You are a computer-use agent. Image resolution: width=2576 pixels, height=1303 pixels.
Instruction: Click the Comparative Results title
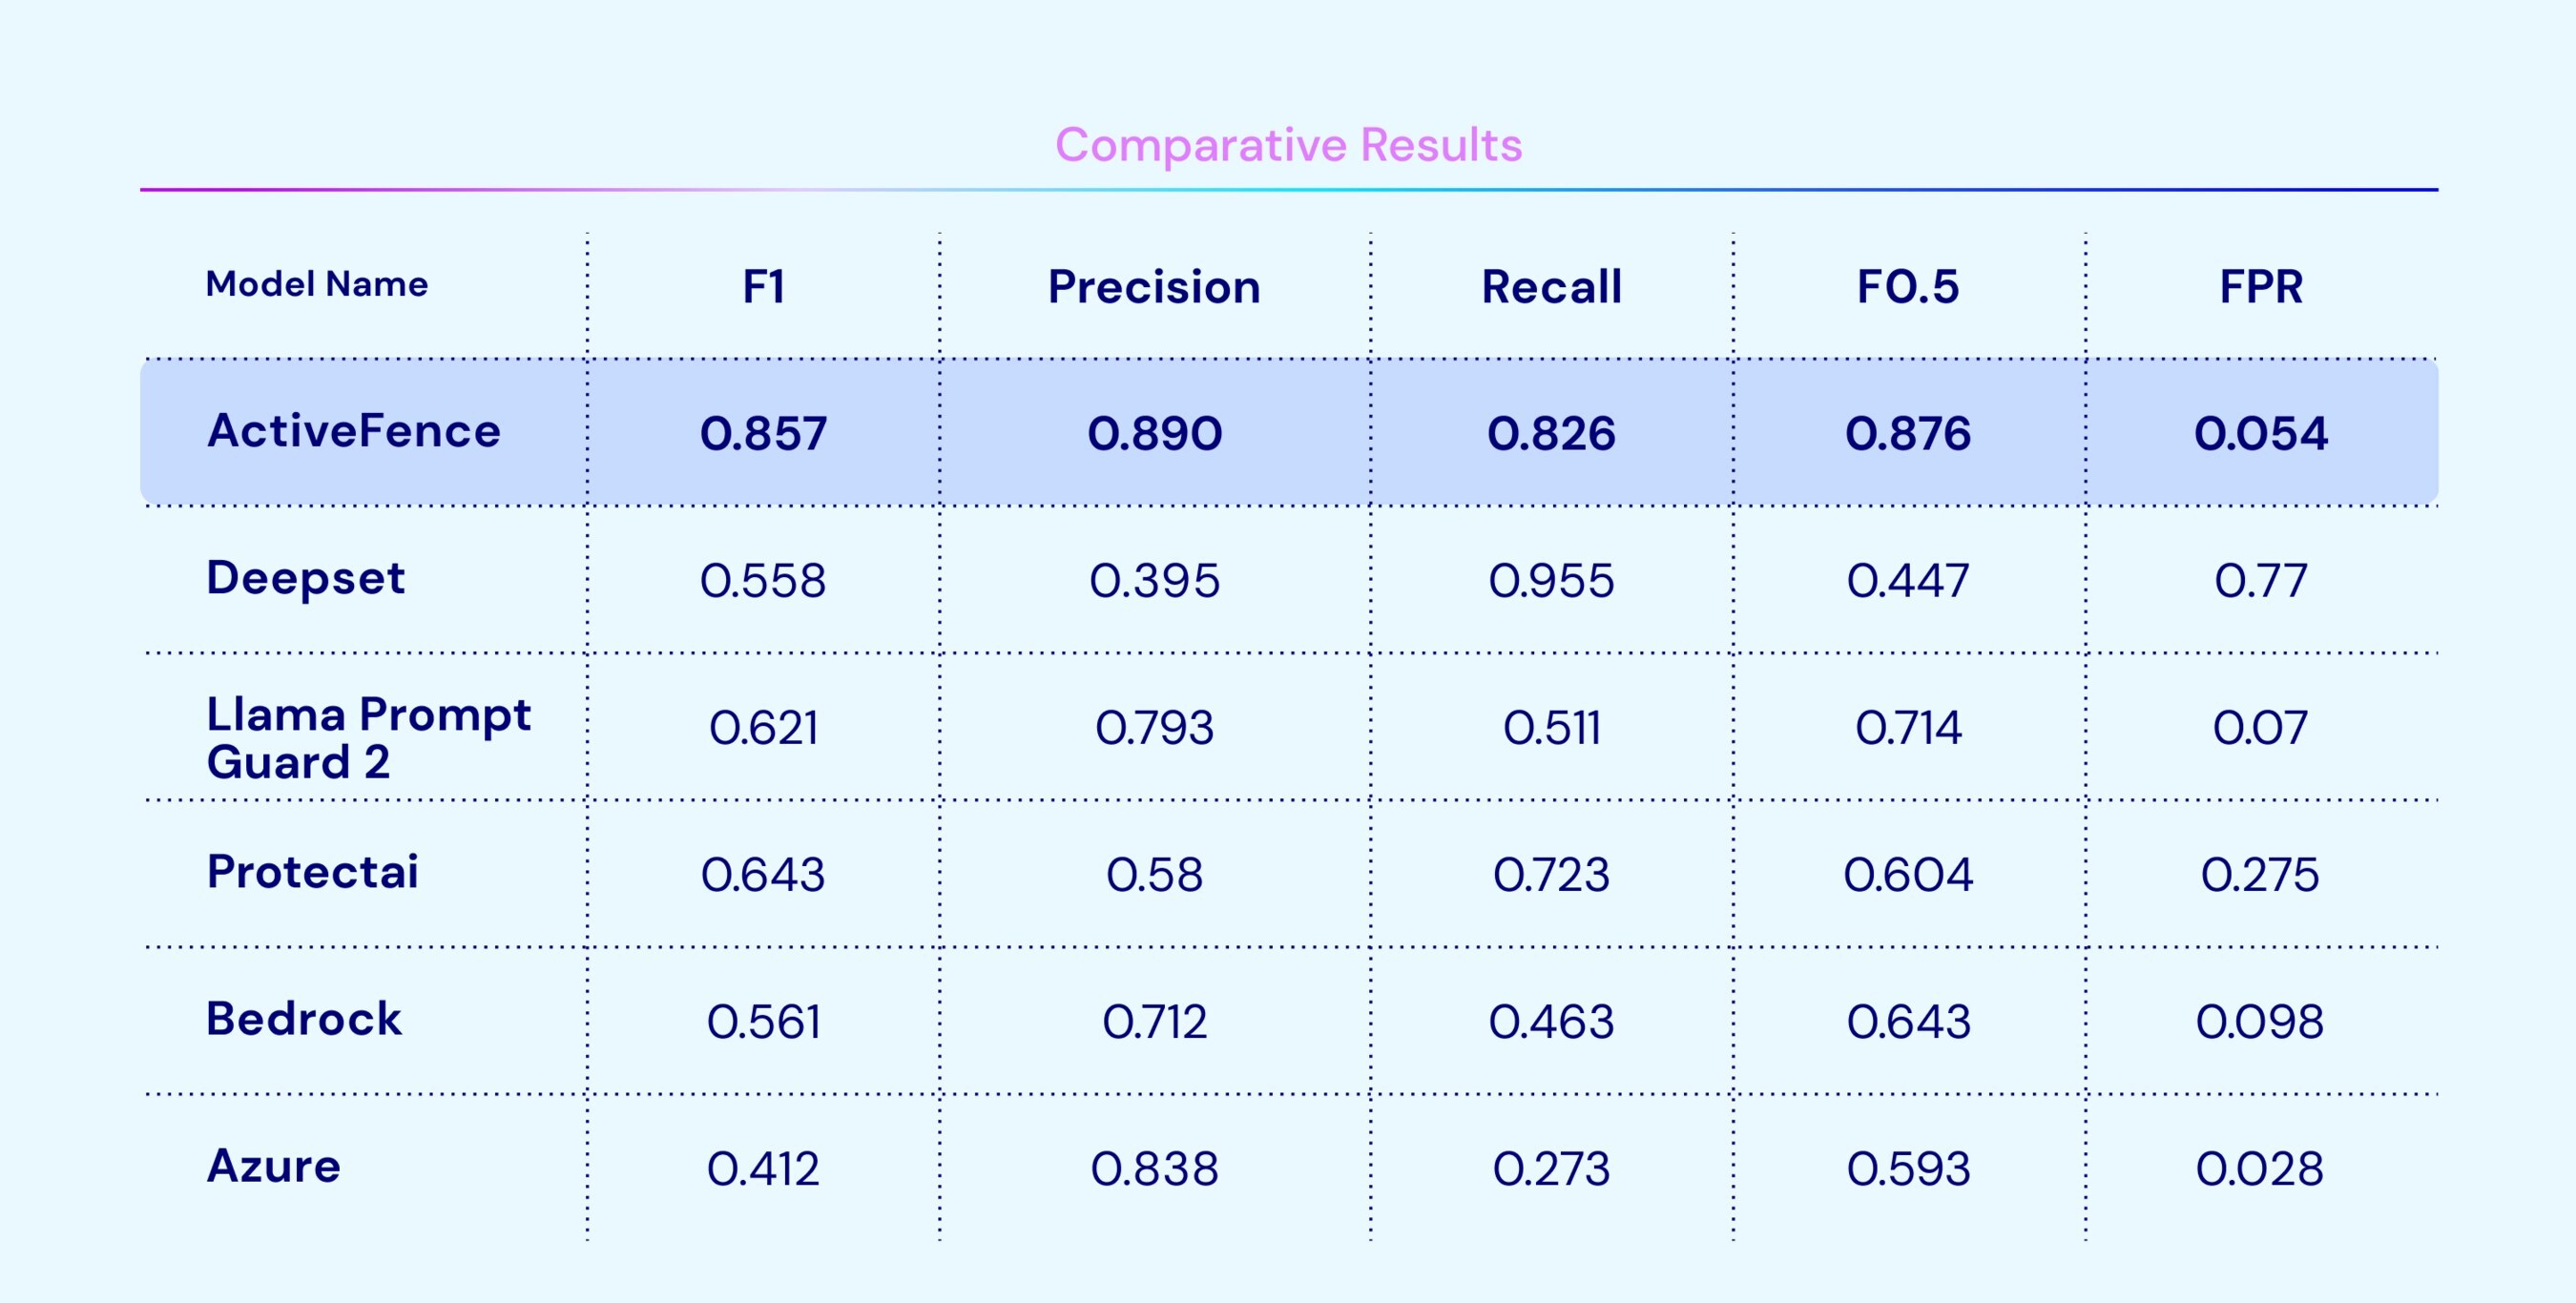[x=1288, y=146]
